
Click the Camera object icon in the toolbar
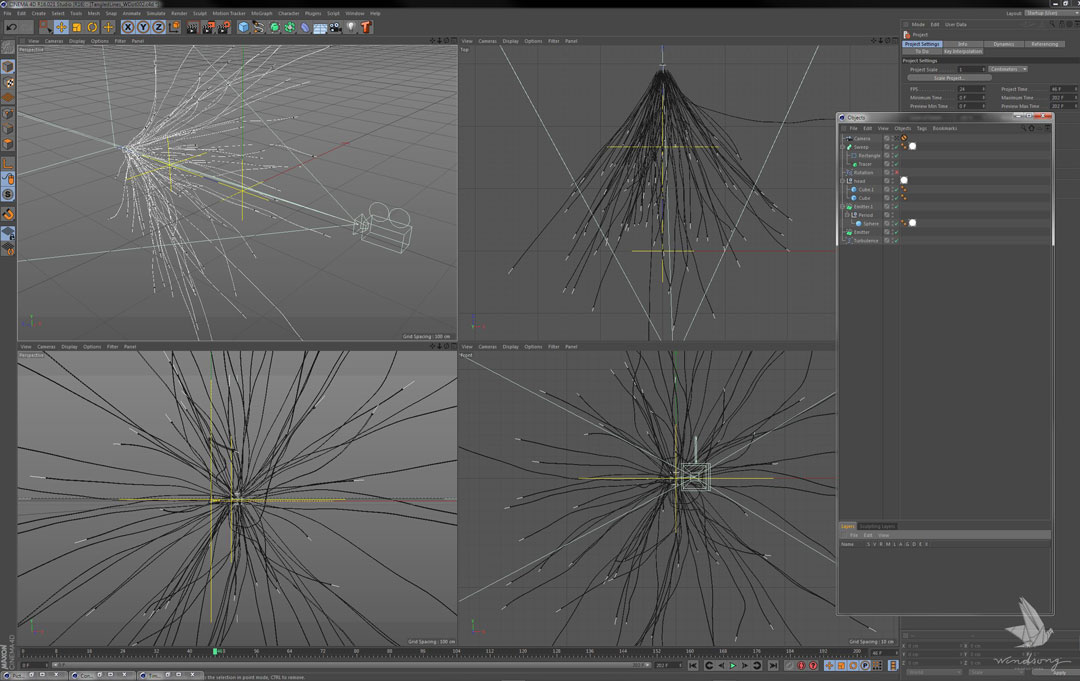point(336,27)
